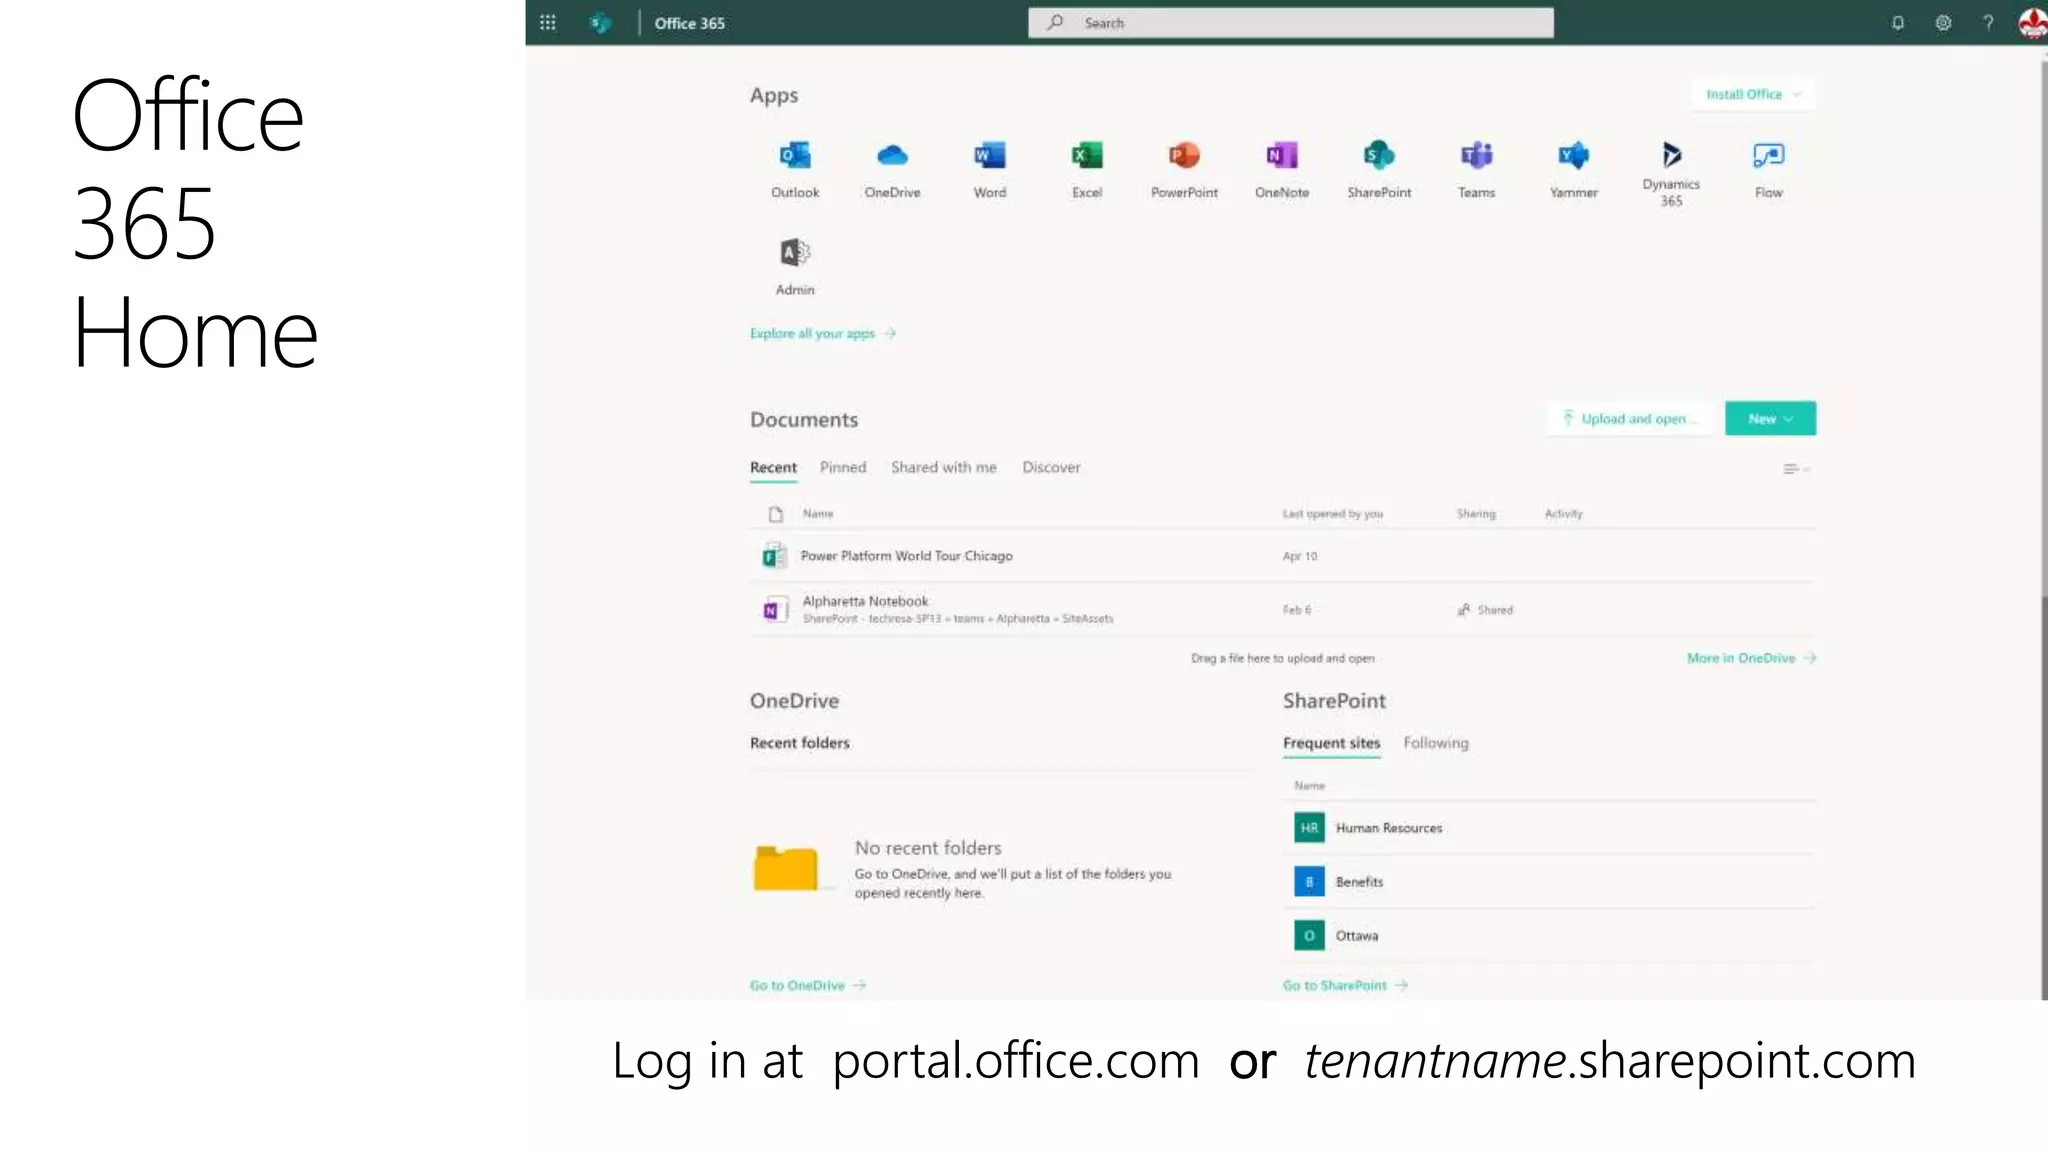Click the OneNote icon for Alpharetta Notebook
2048x1152 pixels.
[774, 609]
